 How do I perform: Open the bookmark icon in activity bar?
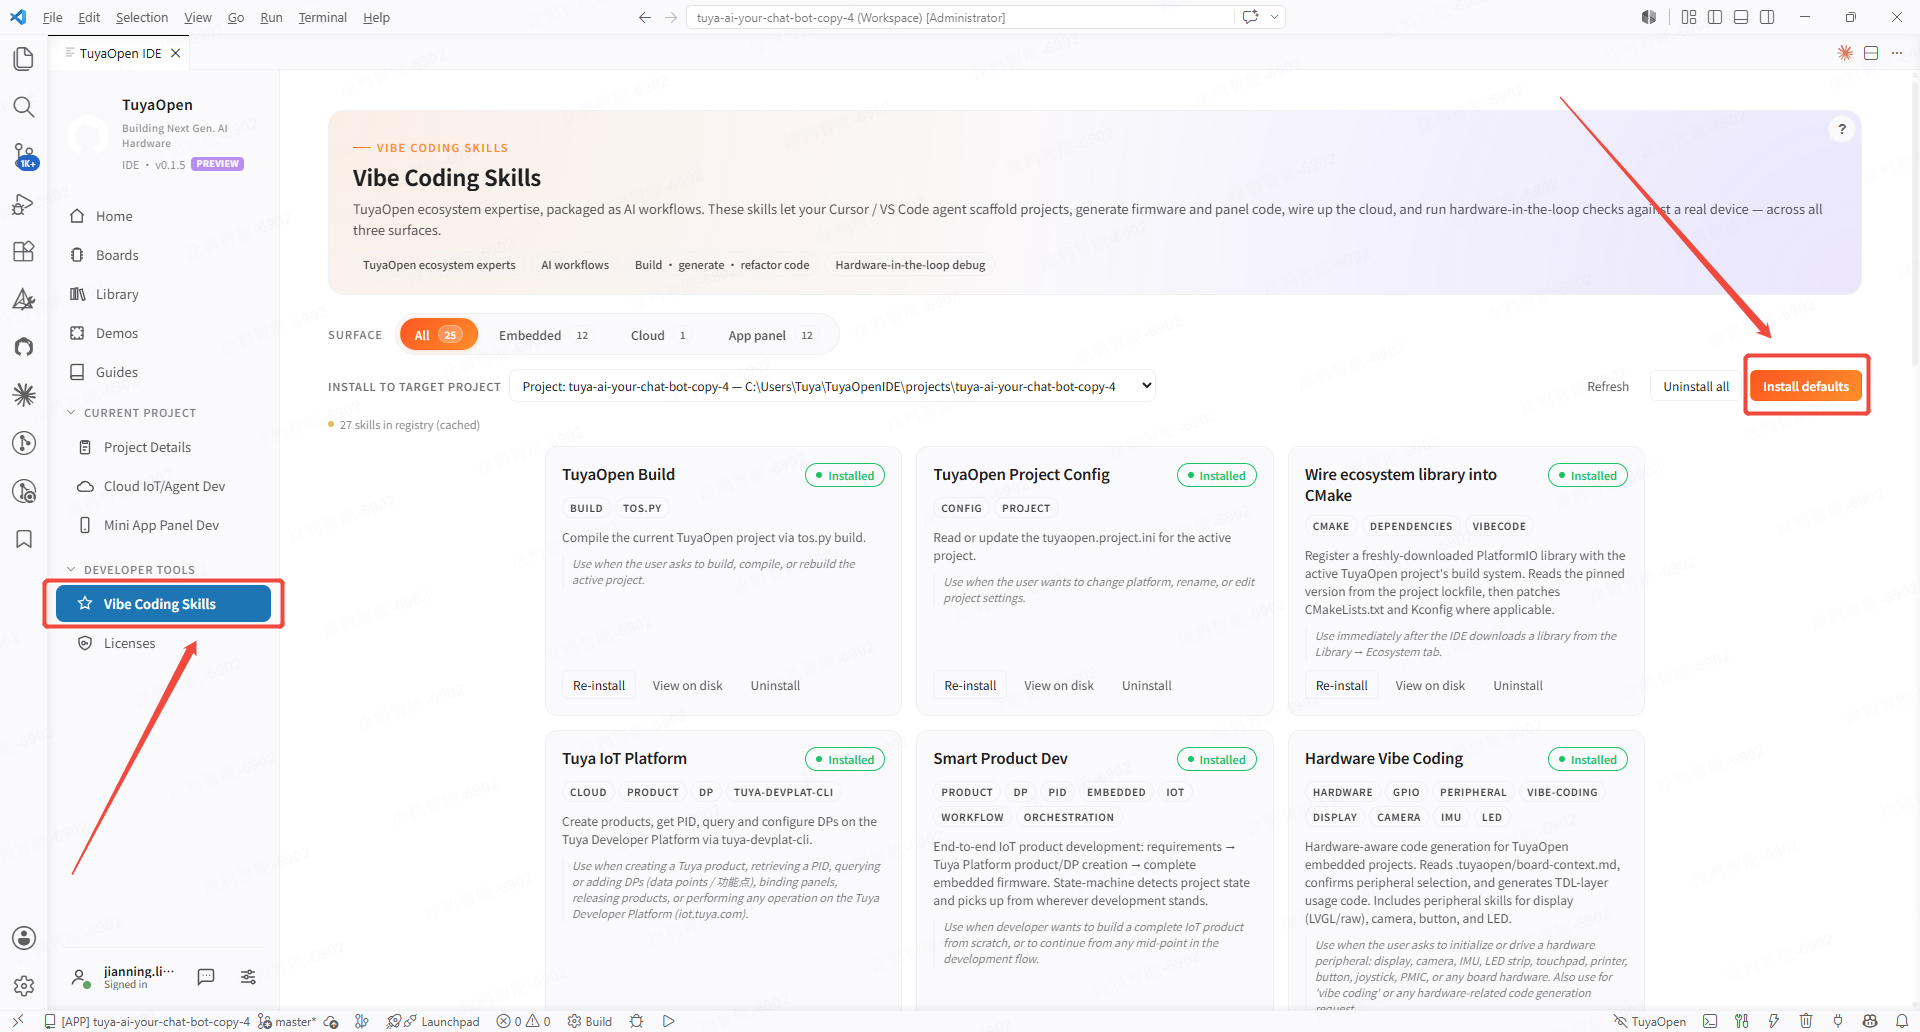(x=24, y=539)
